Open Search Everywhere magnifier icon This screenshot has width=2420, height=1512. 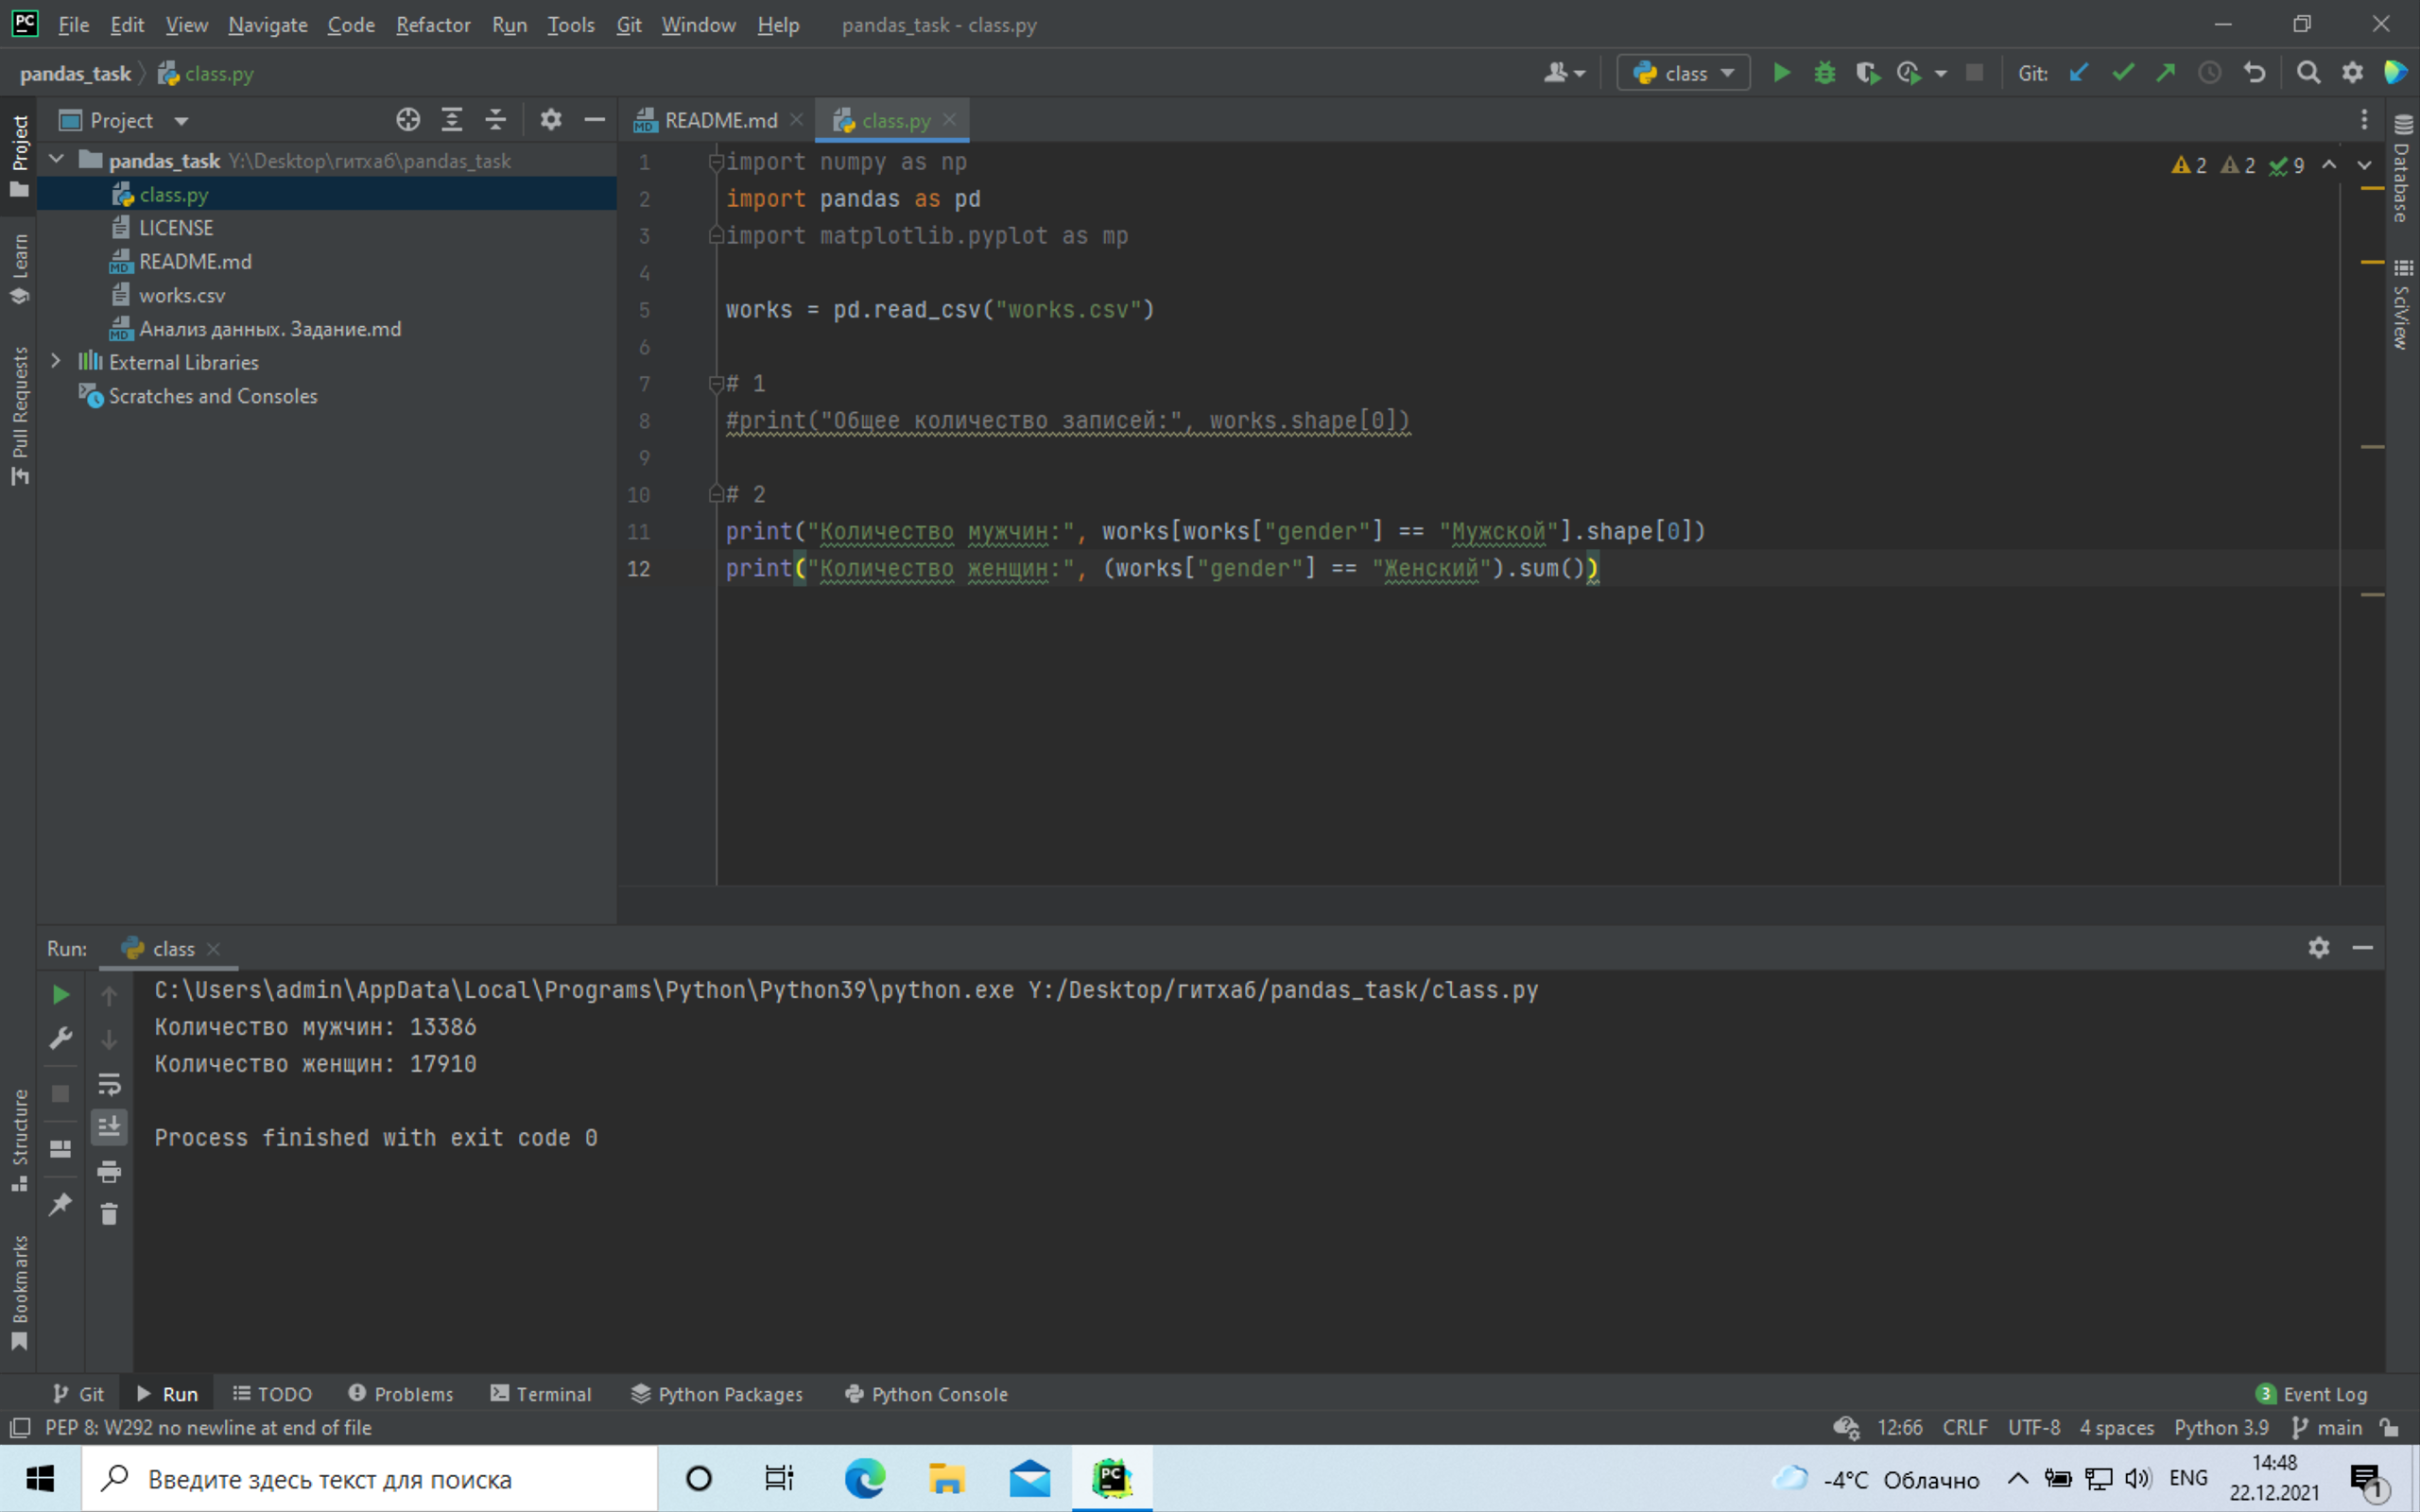pos(2308,73)
